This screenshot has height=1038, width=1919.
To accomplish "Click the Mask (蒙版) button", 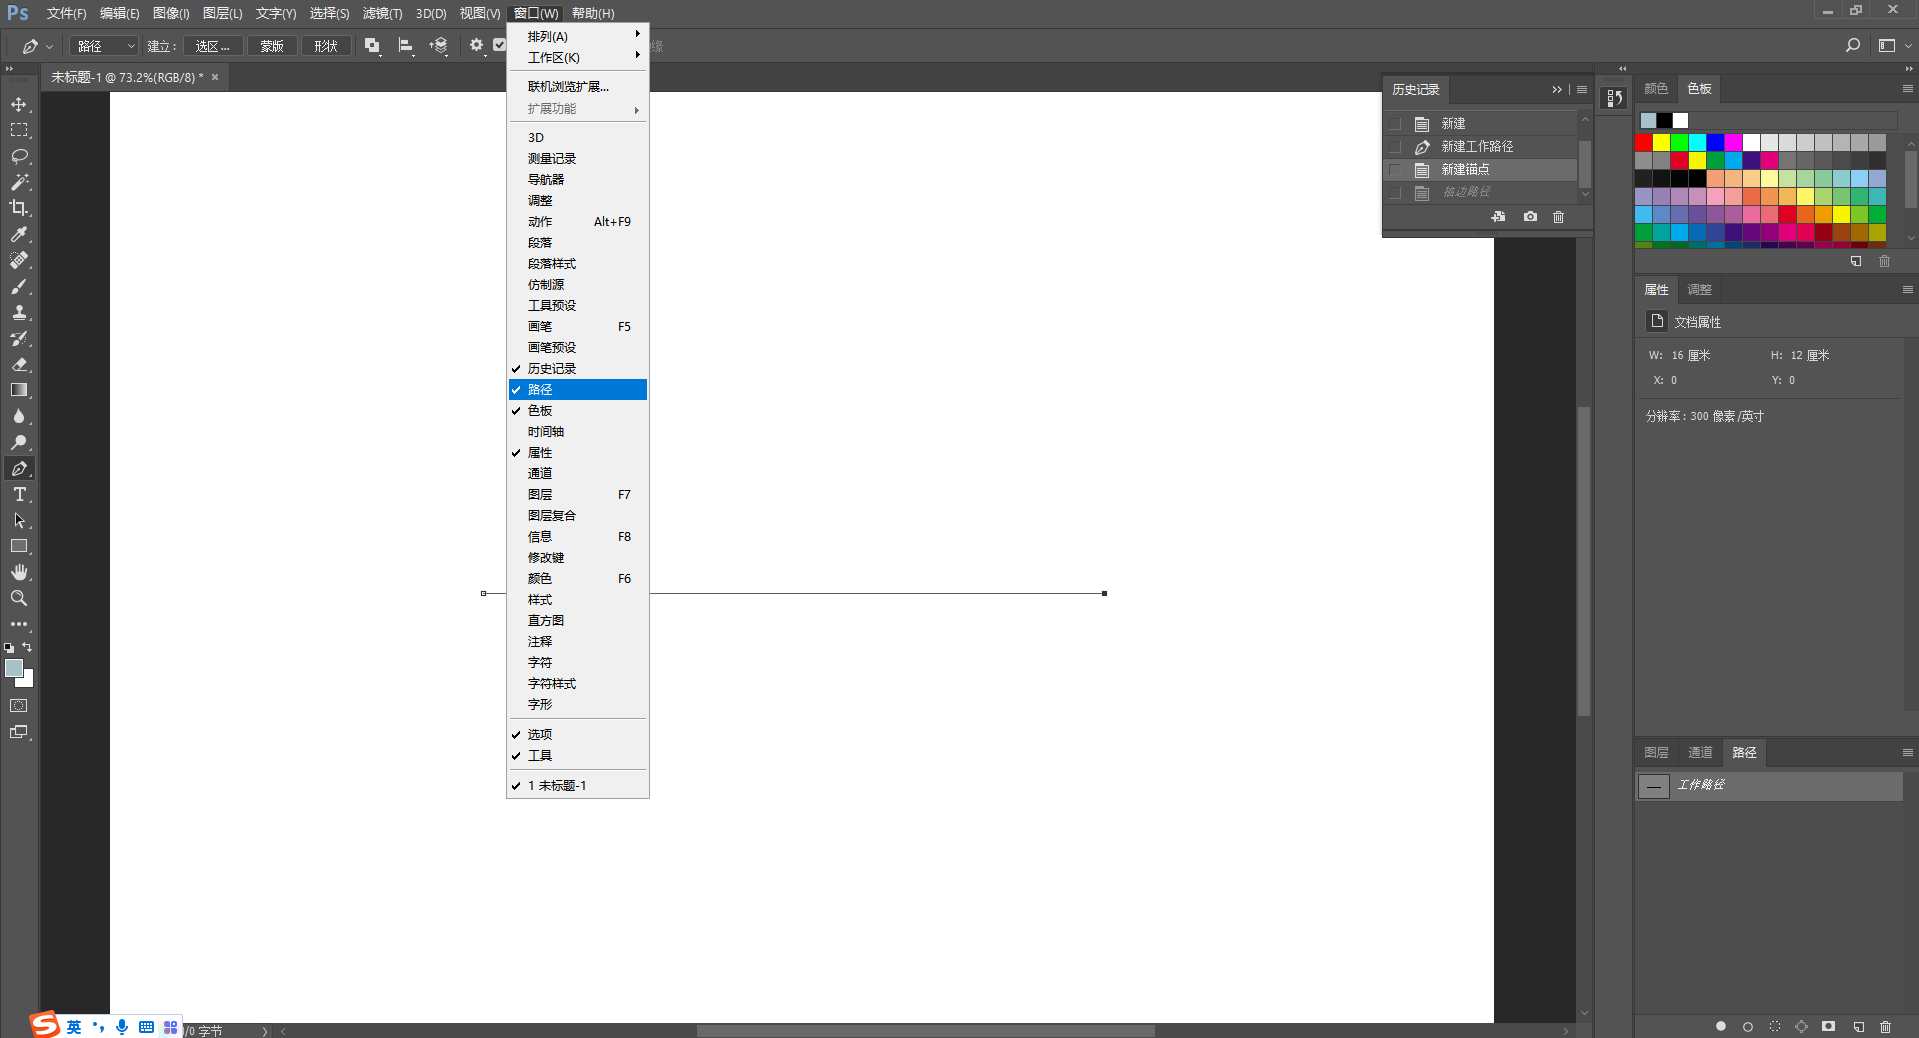I will [x=272, y=46].
